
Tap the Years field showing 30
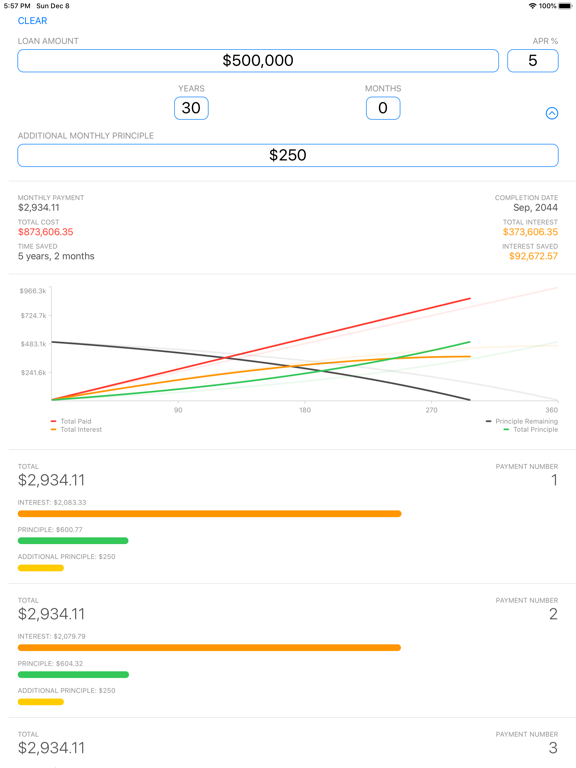point(192,108)
